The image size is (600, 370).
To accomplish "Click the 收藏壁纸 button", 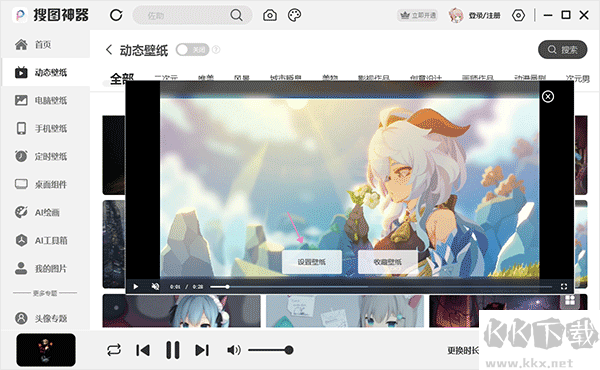I will 388,262.
